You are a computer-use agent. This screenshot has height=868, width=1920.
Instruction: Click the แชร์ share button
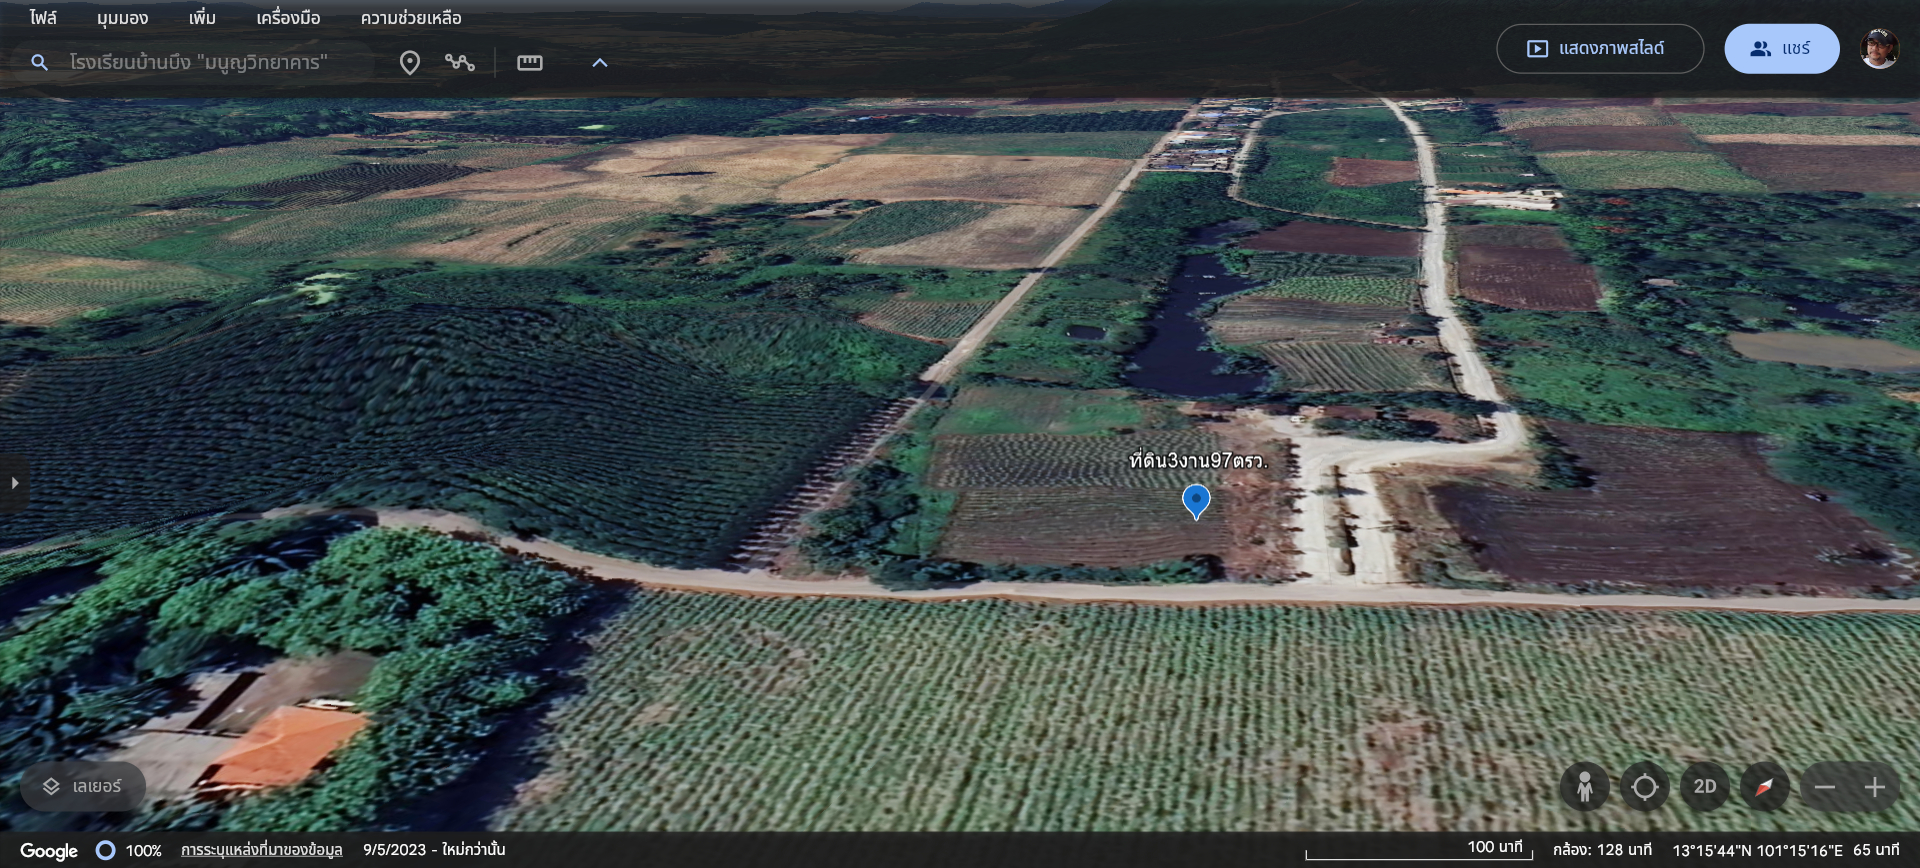tap(1781, 48)
